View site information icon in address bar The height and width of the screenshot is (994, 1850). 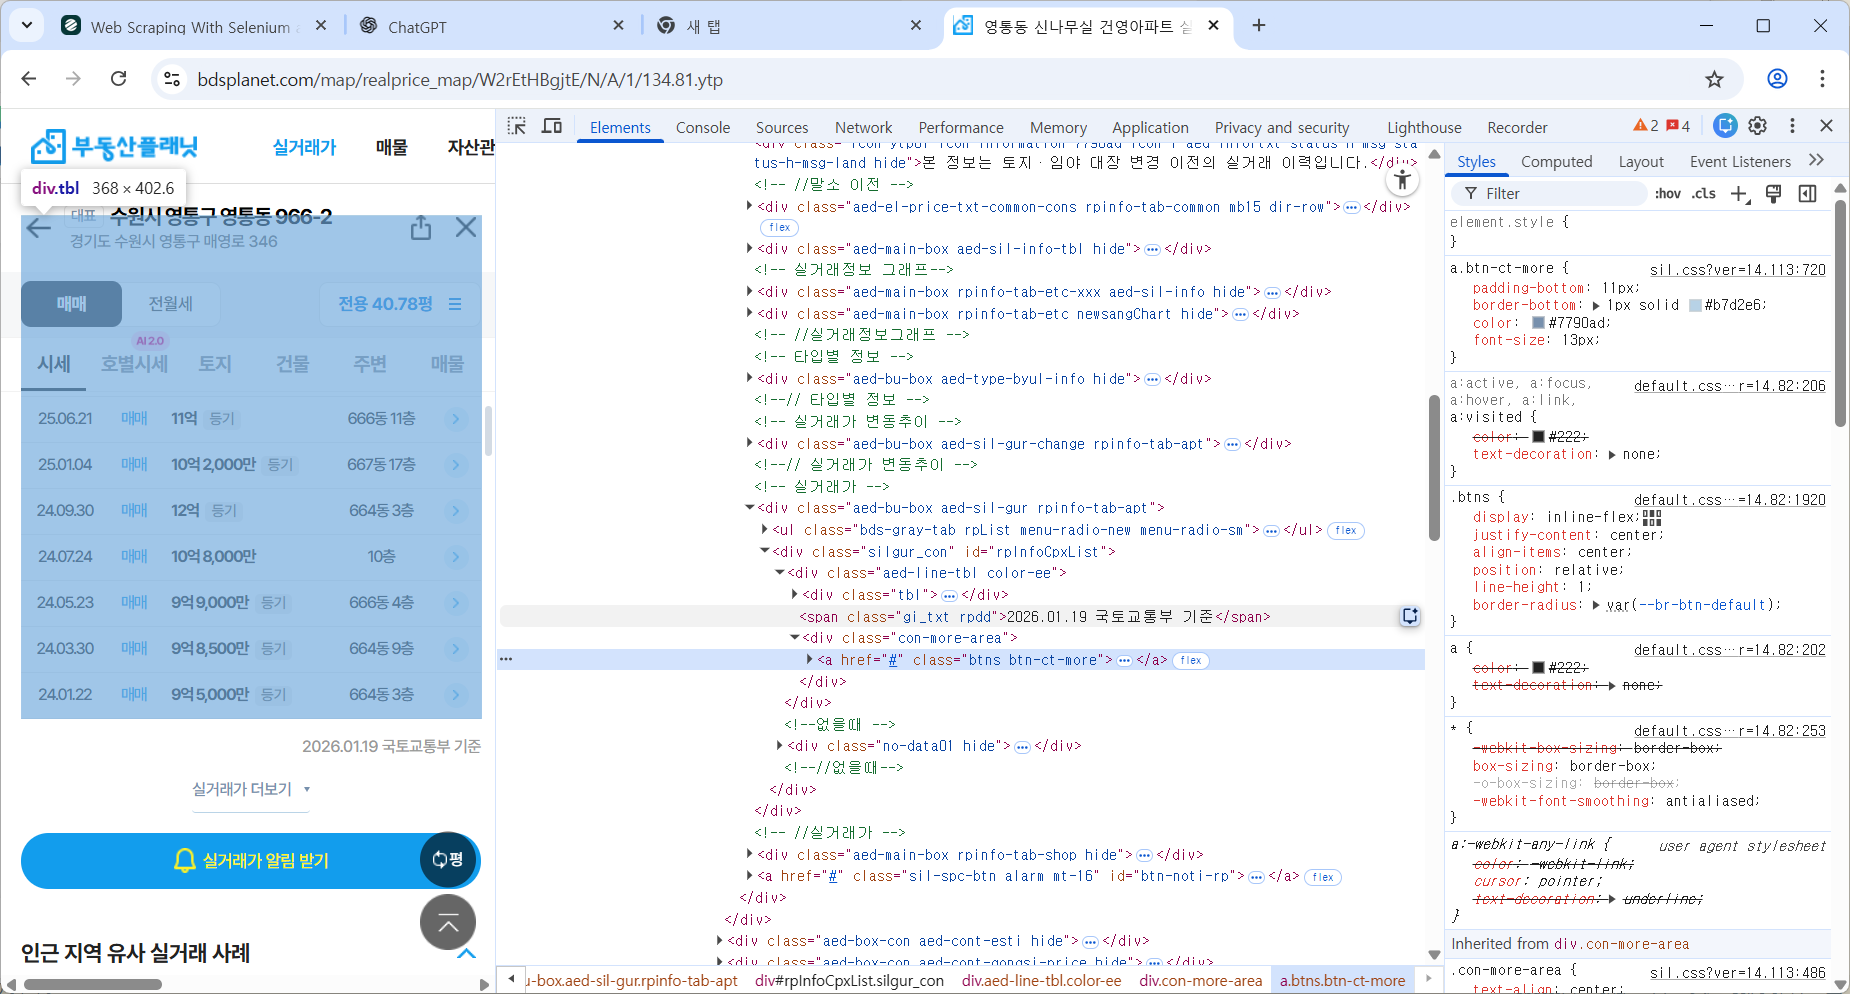(x=172, y=79)
